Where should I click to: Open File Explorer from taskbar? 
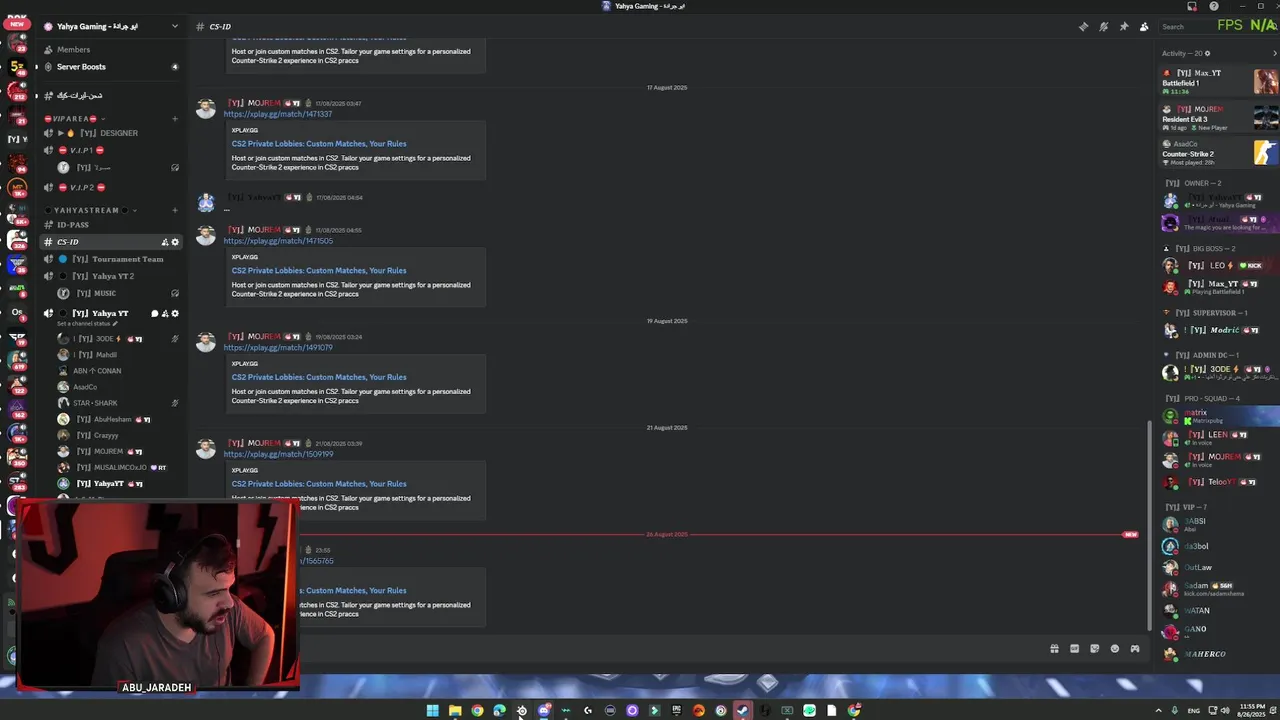[x=455, y=711]
